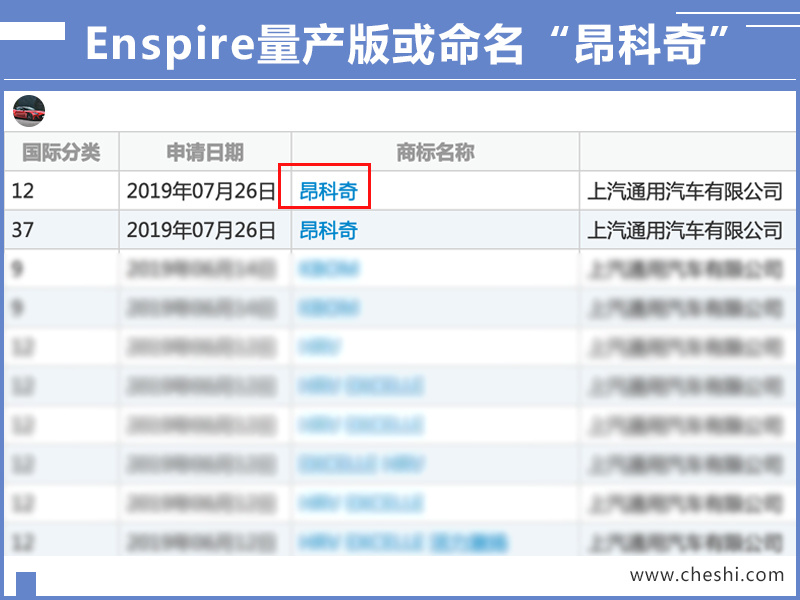Select the class number 12 cell above row 37
The width and height of the screenshot is (800, 600).
[x=22, y=191]
